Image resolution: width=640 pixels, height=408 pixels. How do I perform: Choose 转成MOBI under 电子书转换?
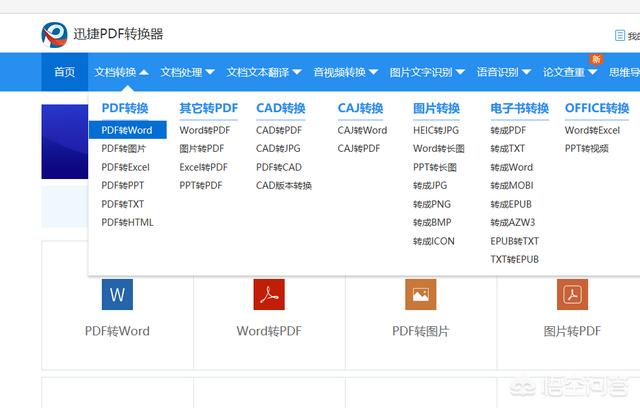tap(512, 186)
